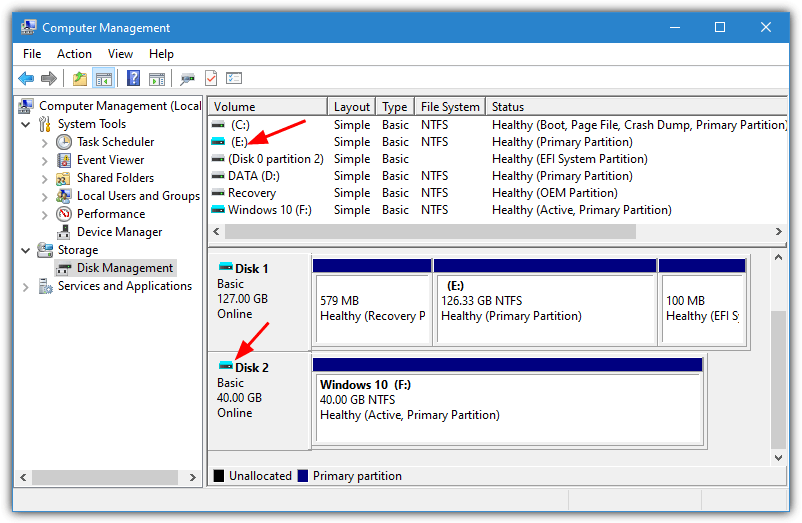Open the Help menu
Screen dimensions: 802x523
pos(161,54)
